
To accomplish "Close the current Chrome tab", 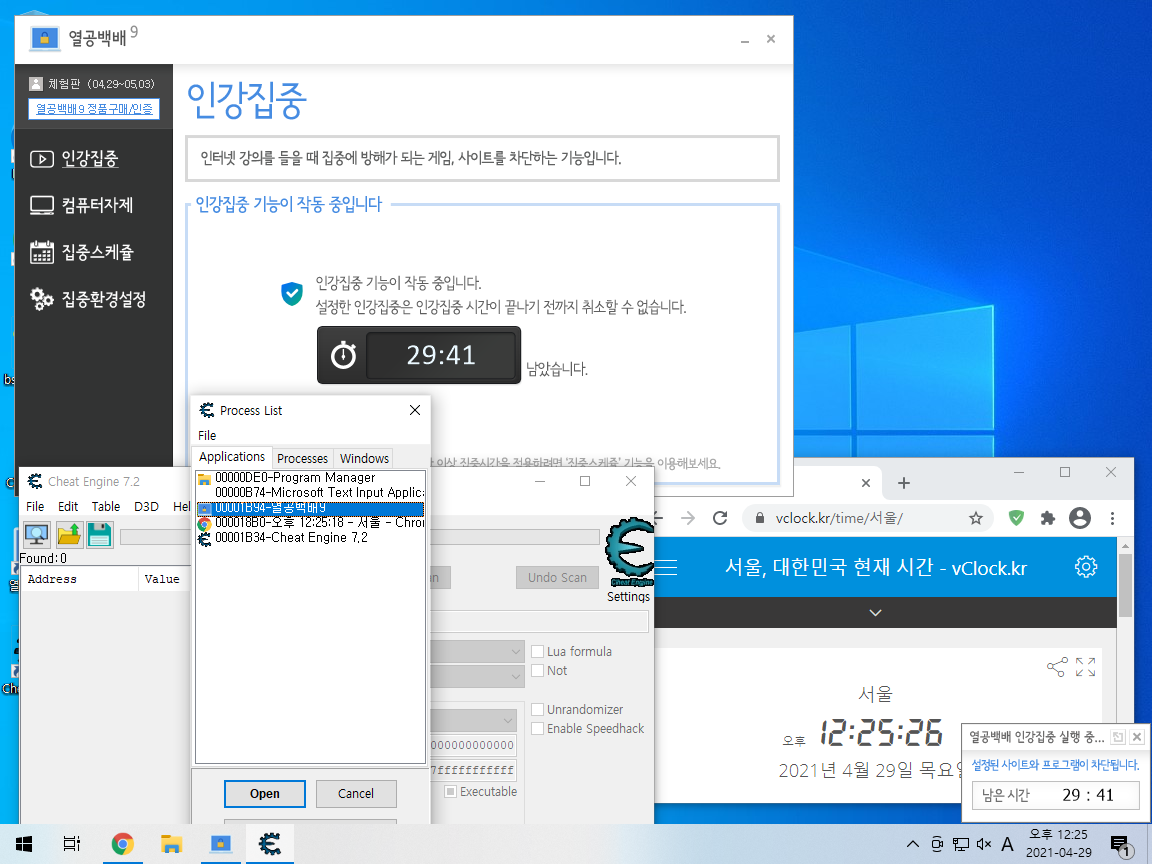I will (x=865, y=483).
